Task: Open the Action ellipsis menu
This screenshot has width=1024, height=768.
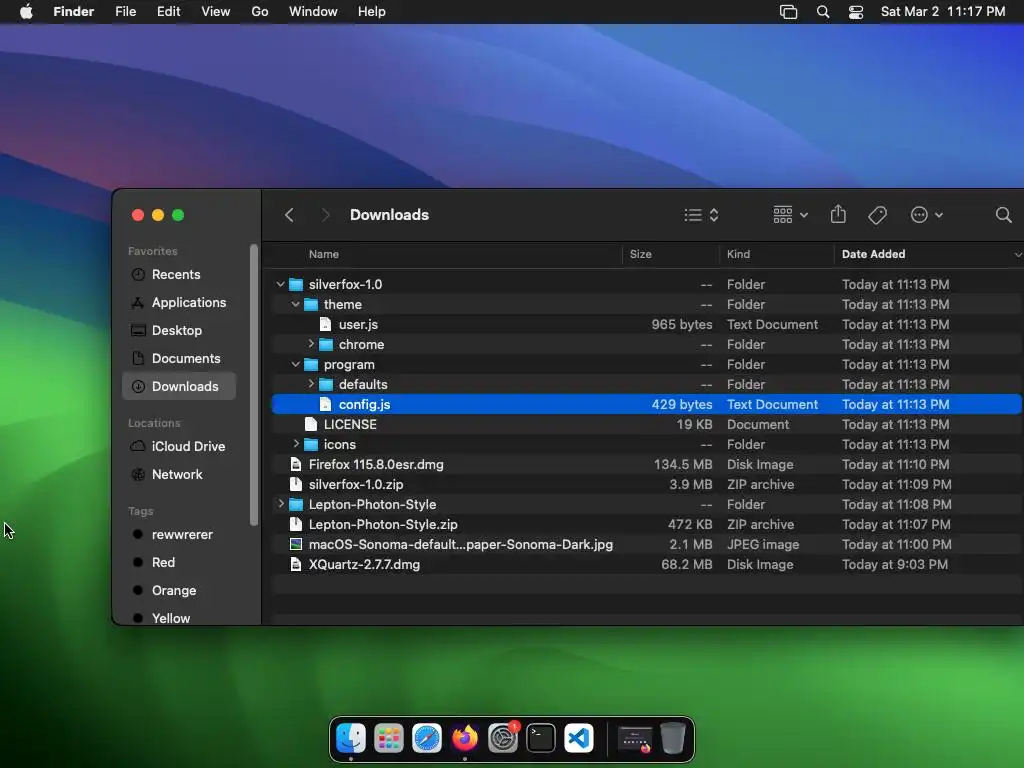Action: 926,215
